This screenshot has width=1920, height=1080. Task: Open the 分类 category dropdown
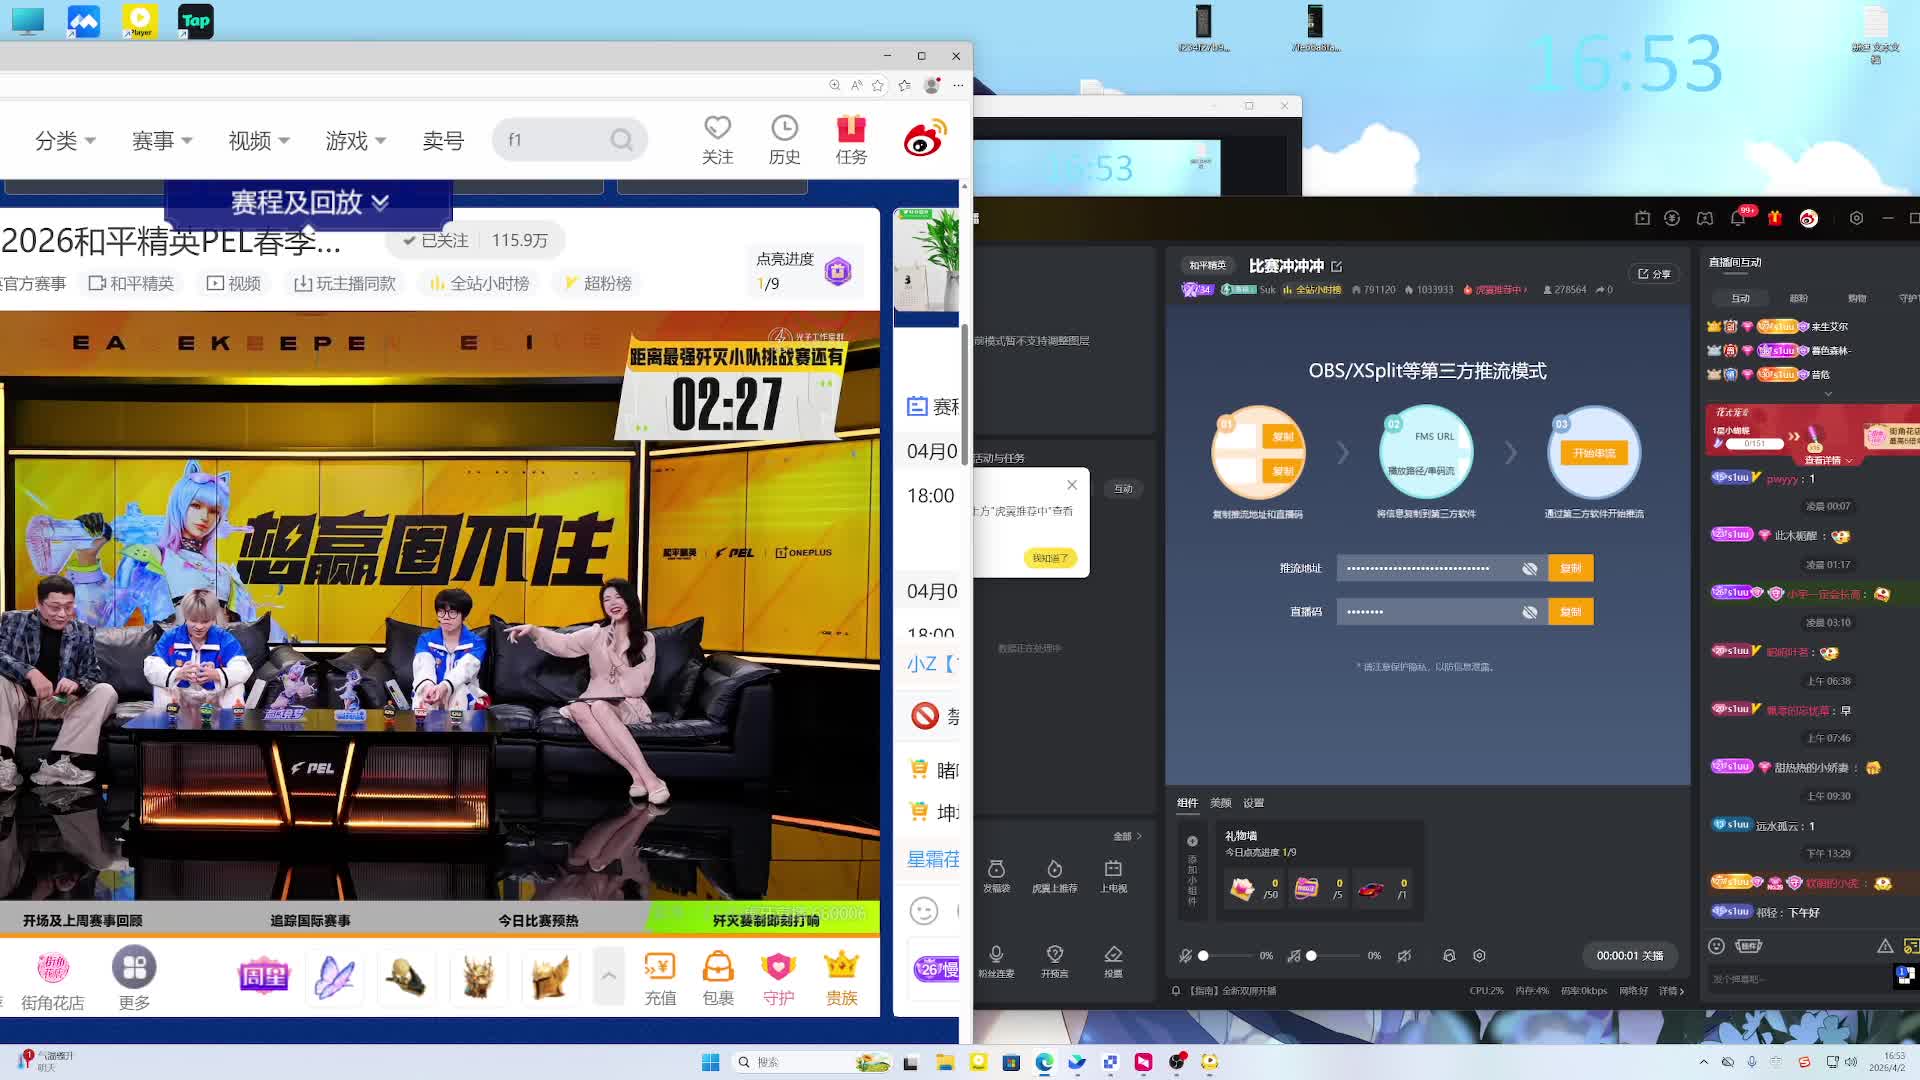point(65,141)
